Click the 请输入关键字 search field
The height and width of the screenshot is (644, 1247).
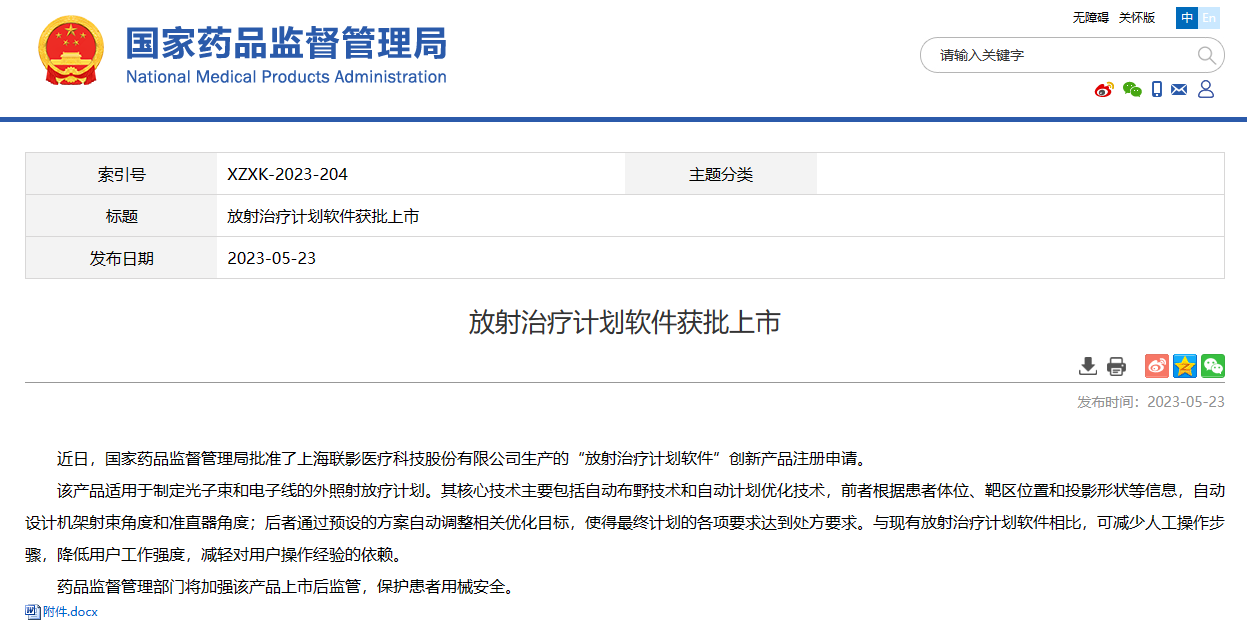(1060, 55)
